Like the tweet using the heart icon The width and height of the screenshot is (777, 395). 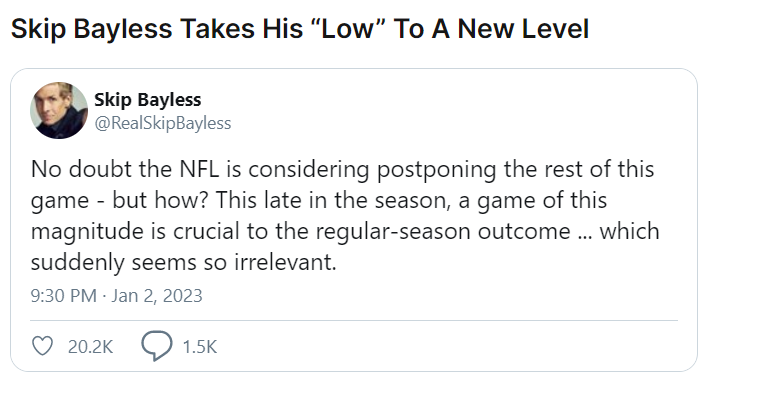42,346
